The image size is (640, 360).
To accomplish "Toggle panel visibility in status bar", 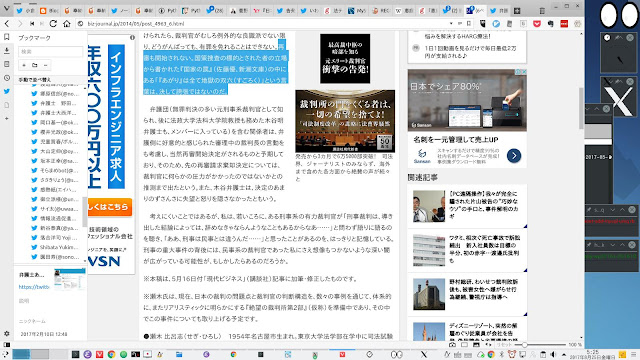I will tap(7, 345).
